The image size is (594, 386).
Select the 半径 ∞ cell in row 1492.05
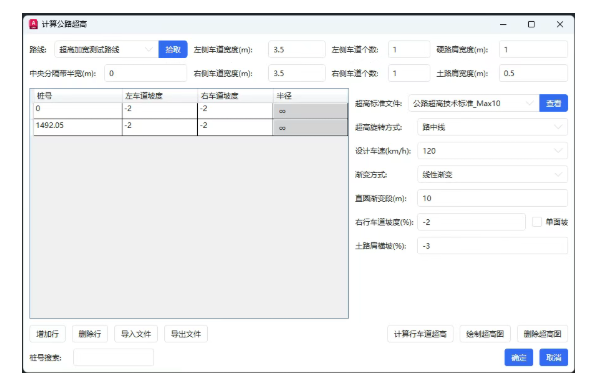point(310,128)
